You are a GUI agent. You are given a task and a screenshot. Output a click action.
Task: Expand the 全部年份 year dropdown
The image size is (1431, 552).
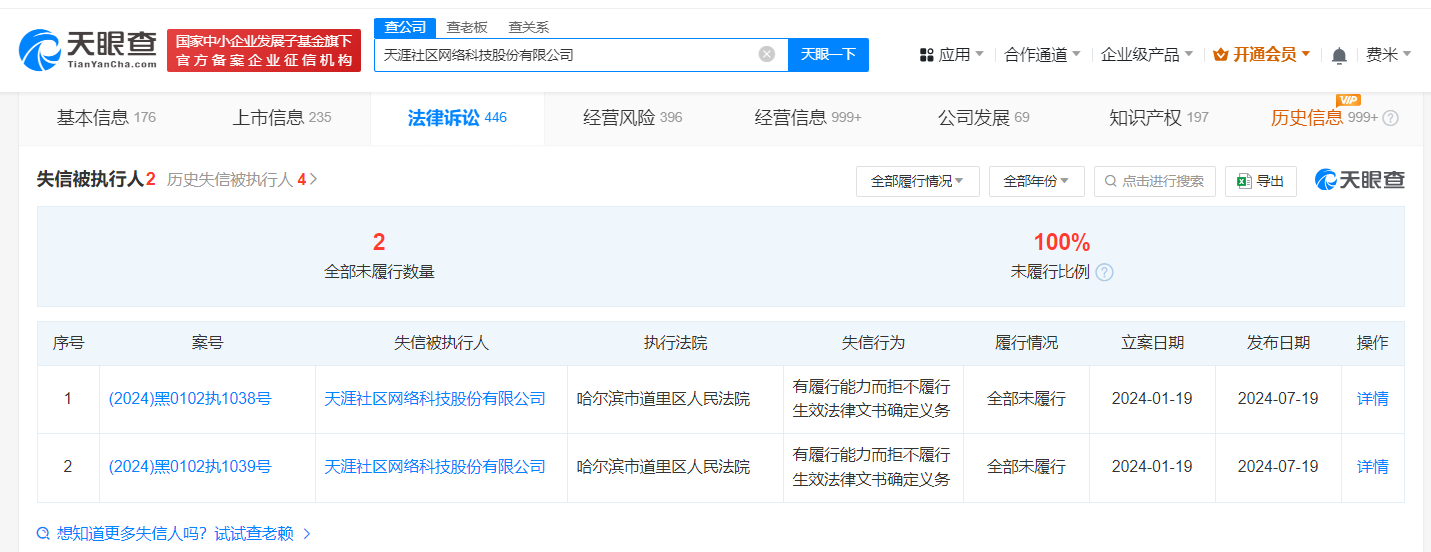tap(1036, 181)
